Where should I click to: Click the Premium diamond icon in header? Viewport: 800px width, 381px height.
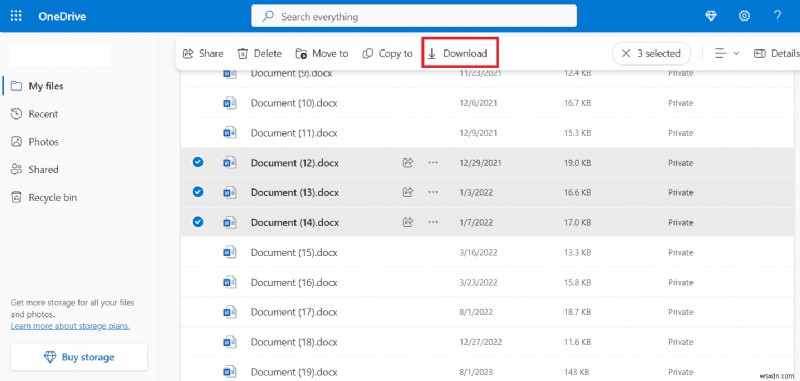pyautogui.click(x=711, y=16)
